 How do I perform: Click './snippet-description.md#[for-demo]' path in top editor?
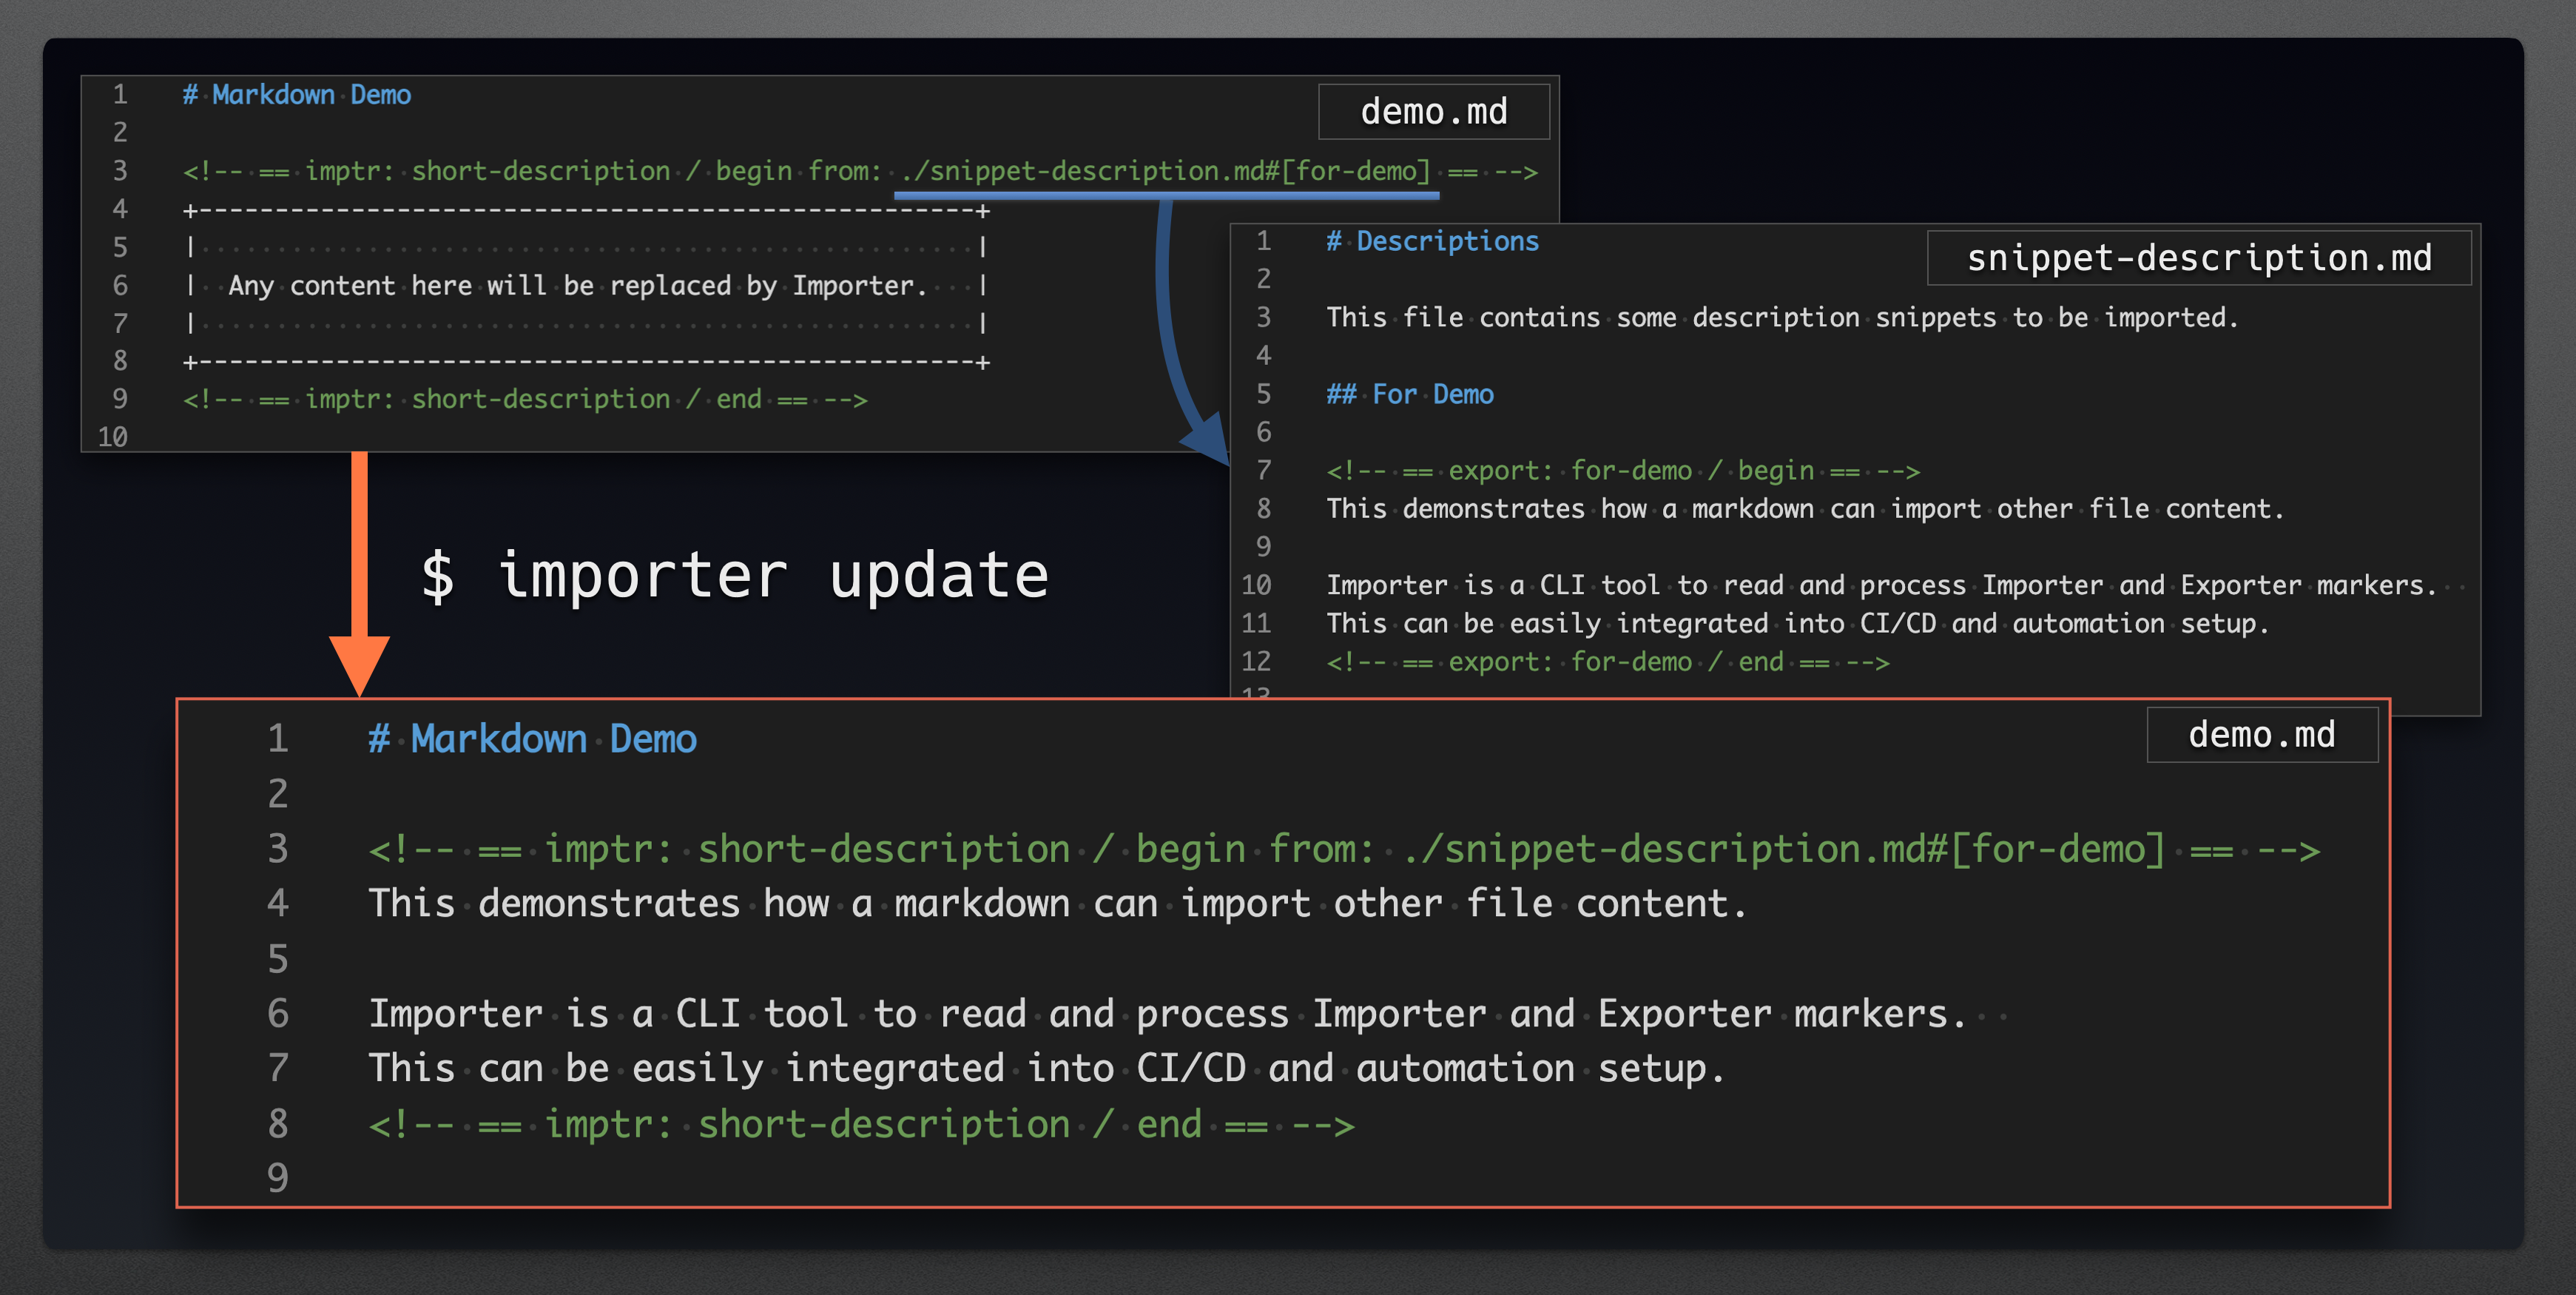pos(1165,171)
